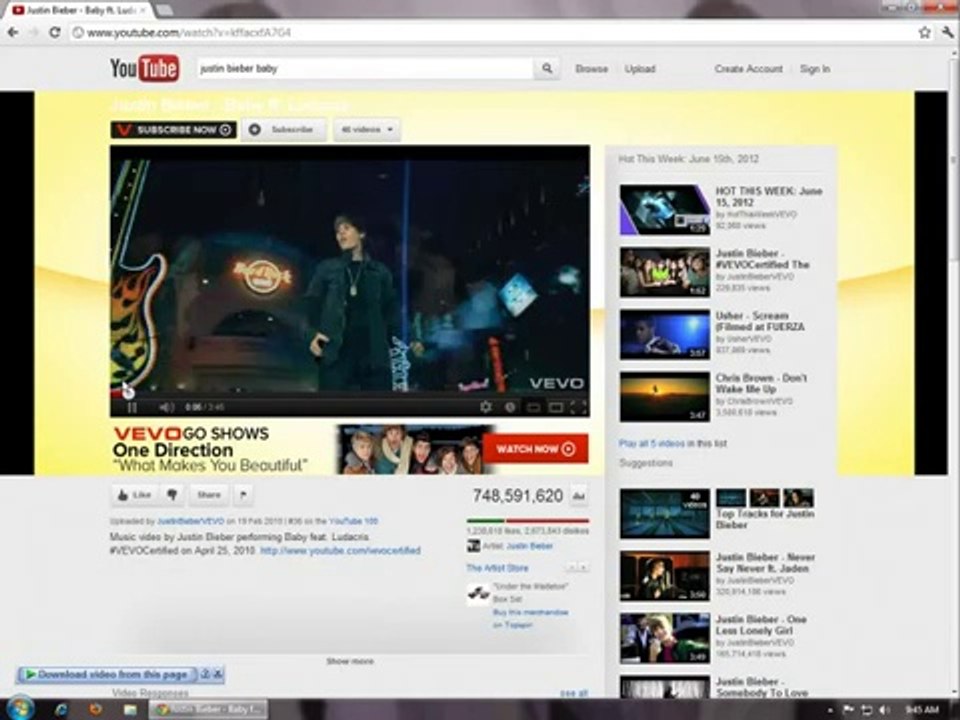Click the taskbar clock showing 9:45 AM
The width and height of the screenshot is (960, 720).
tap(922, 710)
